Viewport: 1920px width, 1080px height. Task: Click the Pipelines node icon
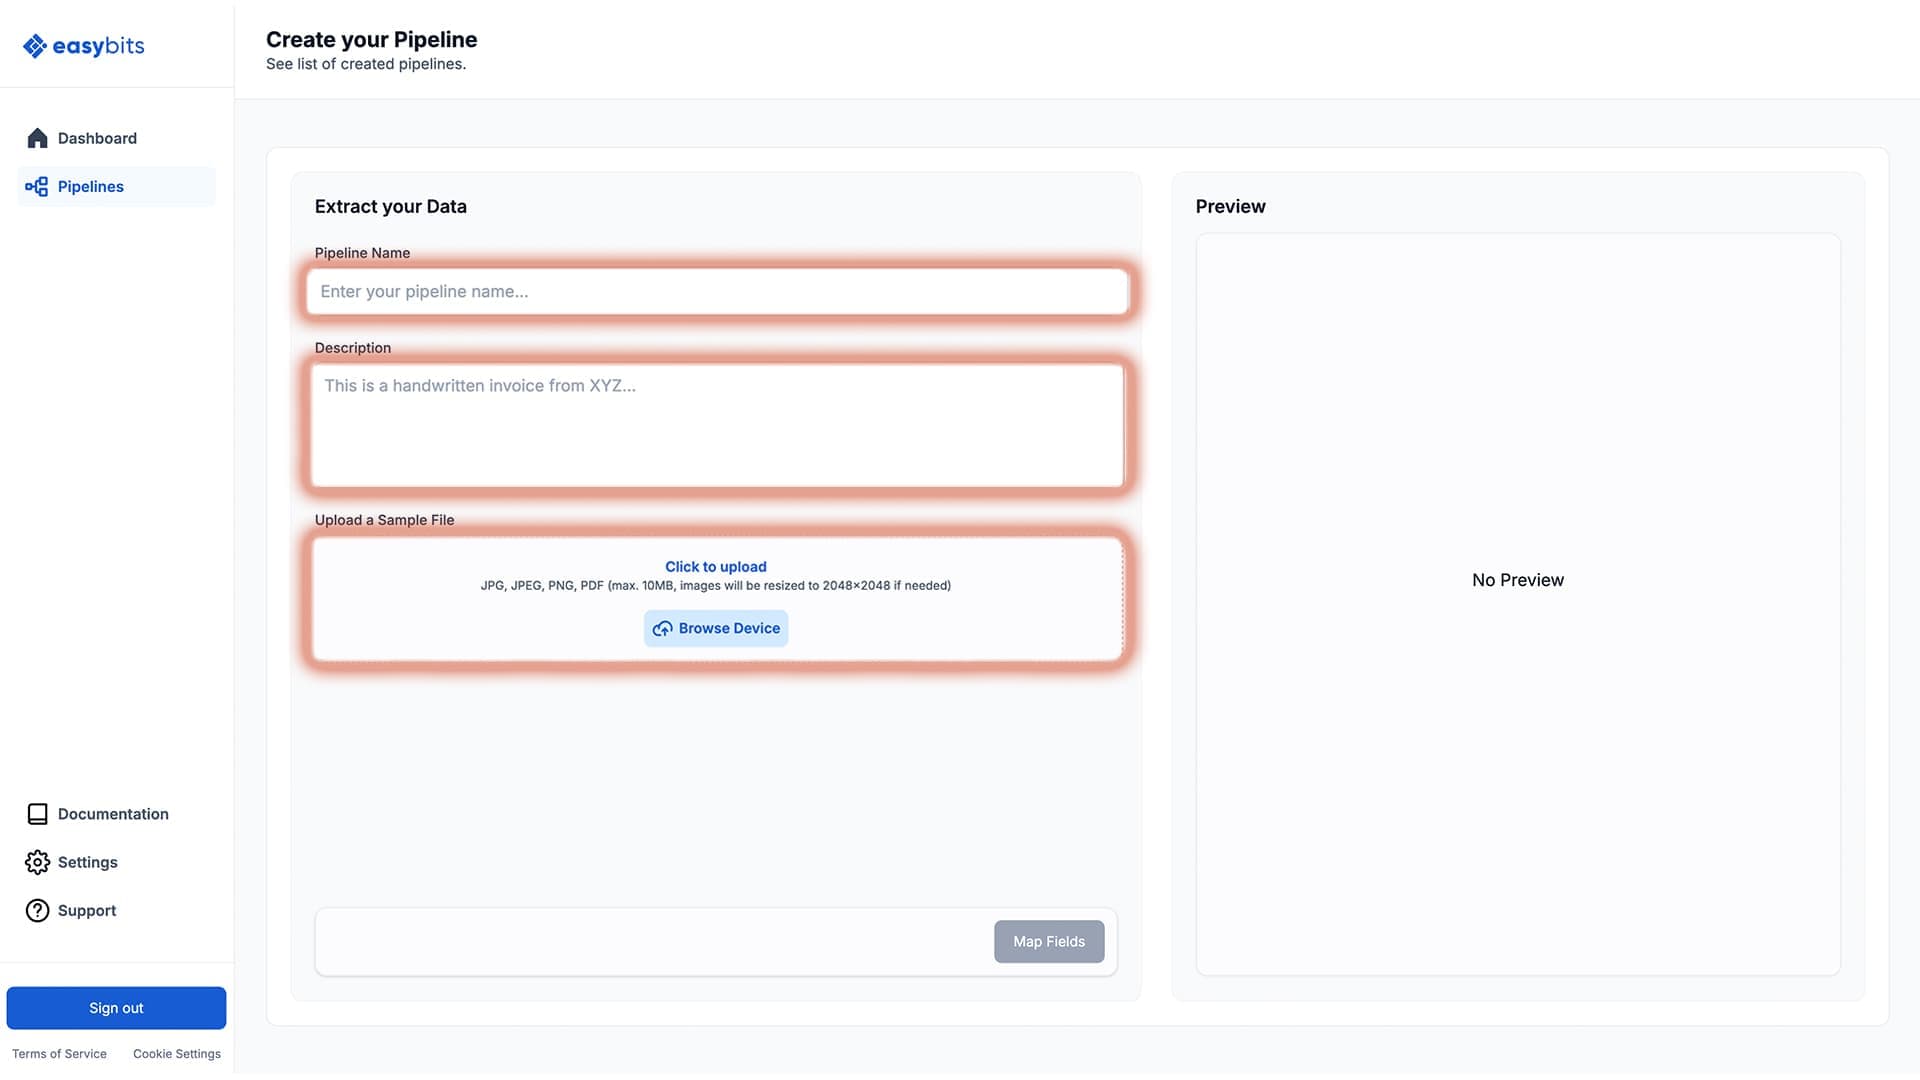[37, 187]
